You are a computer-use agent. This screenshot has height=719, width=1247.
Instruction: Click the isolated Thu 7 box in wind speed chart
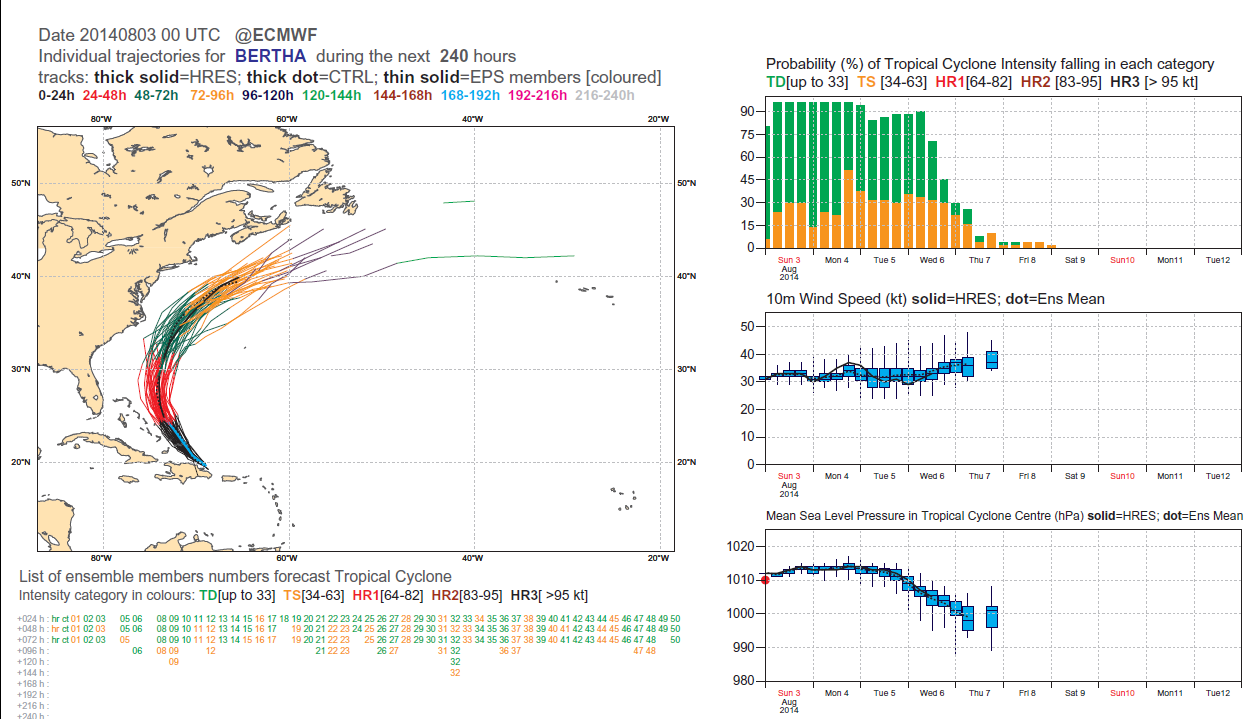991,360
